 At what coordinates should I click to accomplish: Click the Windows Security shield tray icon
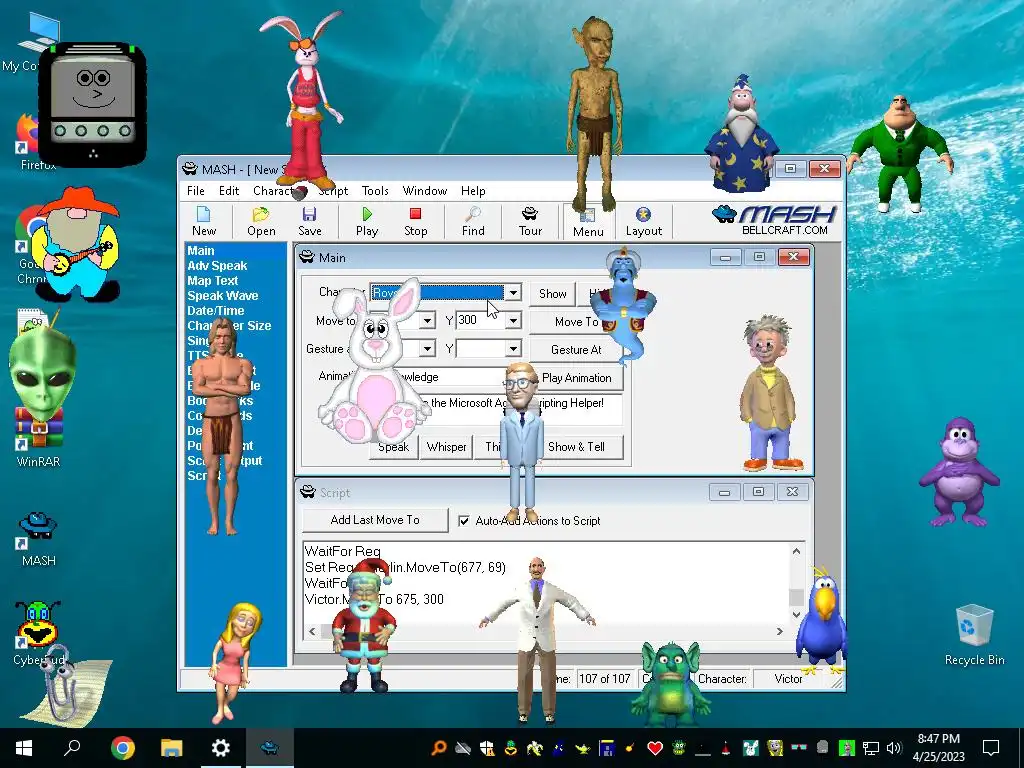pyautogui.click(x=487, y=748)
